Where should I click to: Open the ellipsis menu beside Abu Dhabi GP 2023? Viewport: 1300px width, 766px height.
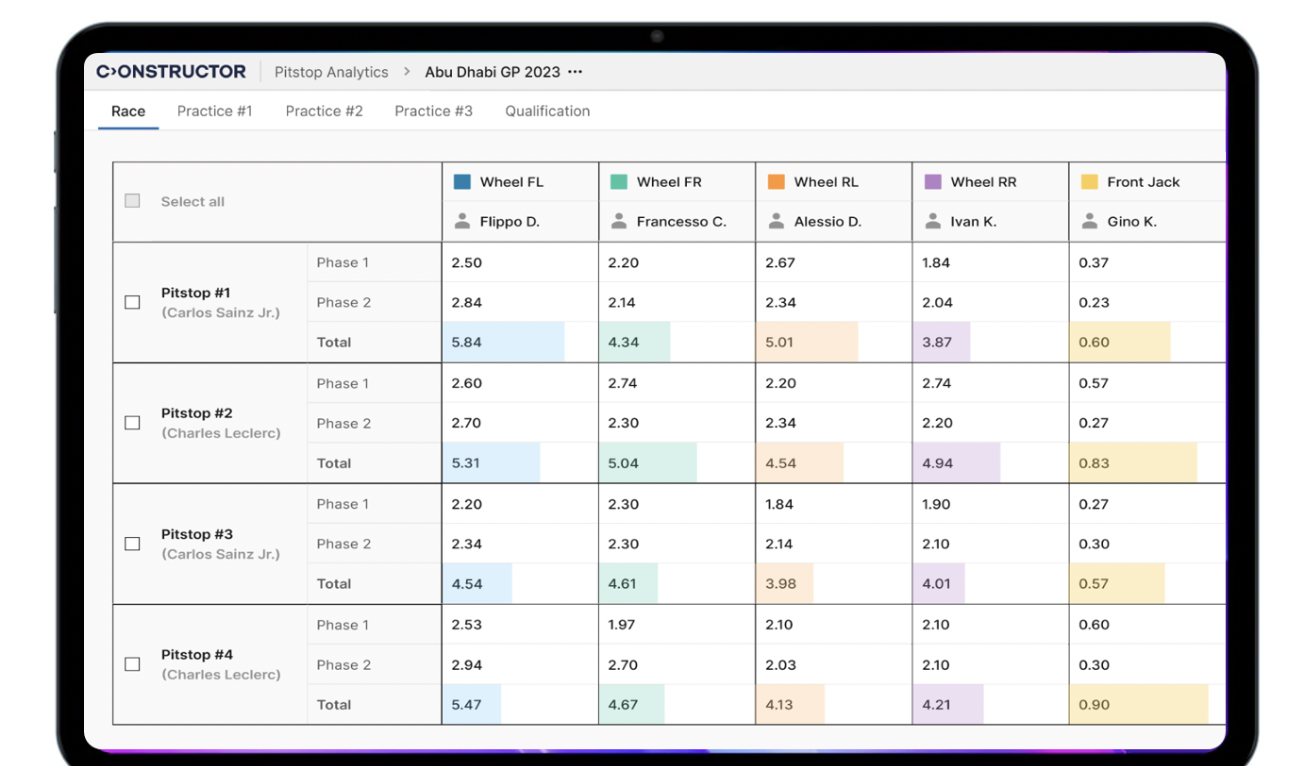point(574,71)
